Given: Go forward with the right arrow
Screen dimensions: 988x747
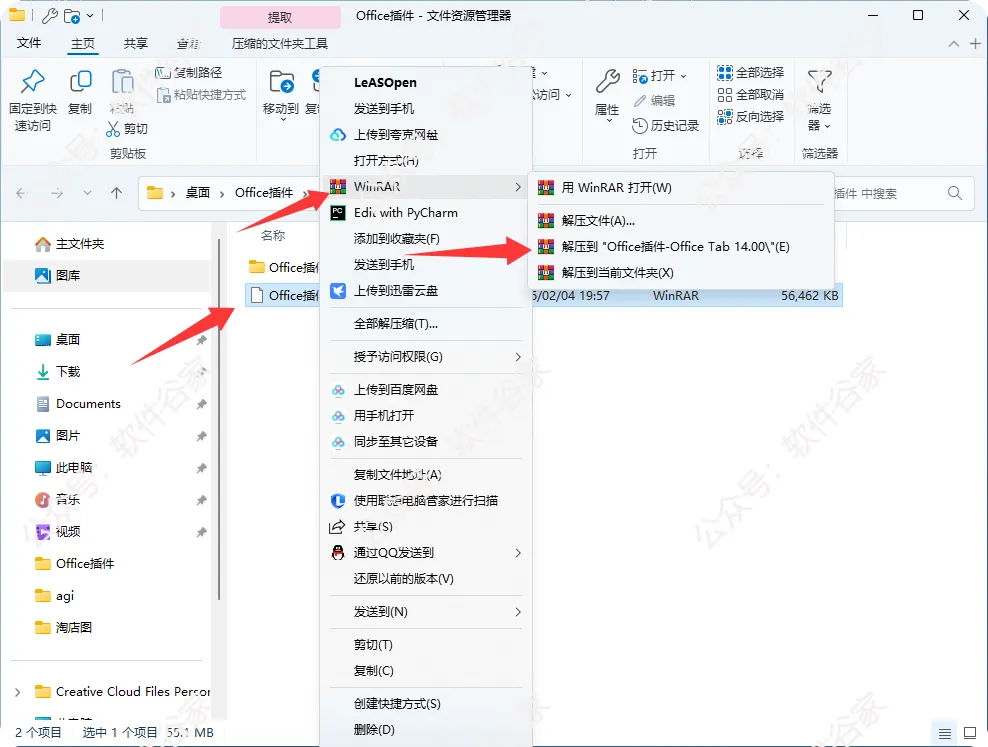Looking at the screenshot, I should 57,193.
